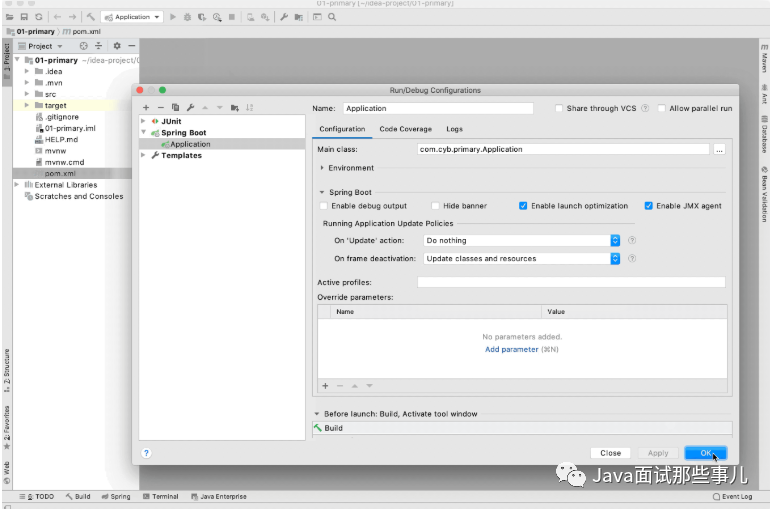The width and height of the screenshot is (773, 509).
Task: Expand the target folder arrow
Action: pos(27,105)
